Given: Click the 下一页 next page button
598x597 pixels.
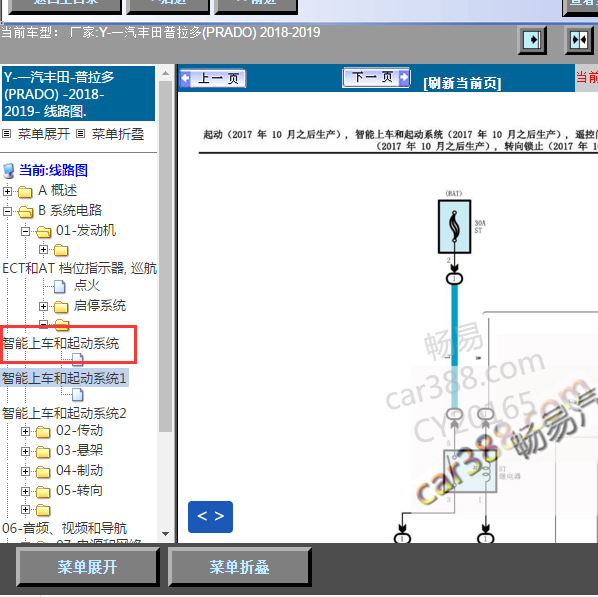Looking at the screenshot, I should [x=376, y=77].
